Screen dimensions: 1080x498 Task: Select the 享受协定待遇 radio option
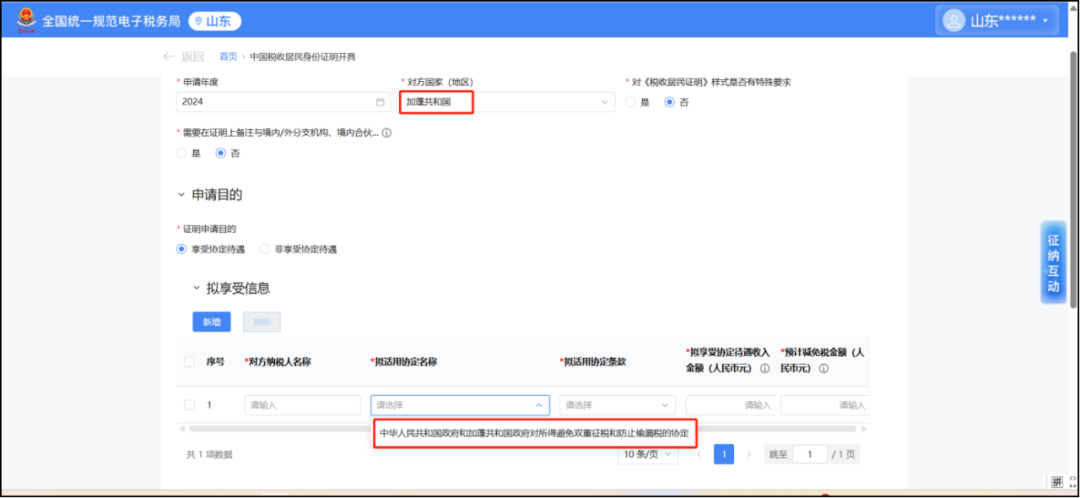[182, 249]
